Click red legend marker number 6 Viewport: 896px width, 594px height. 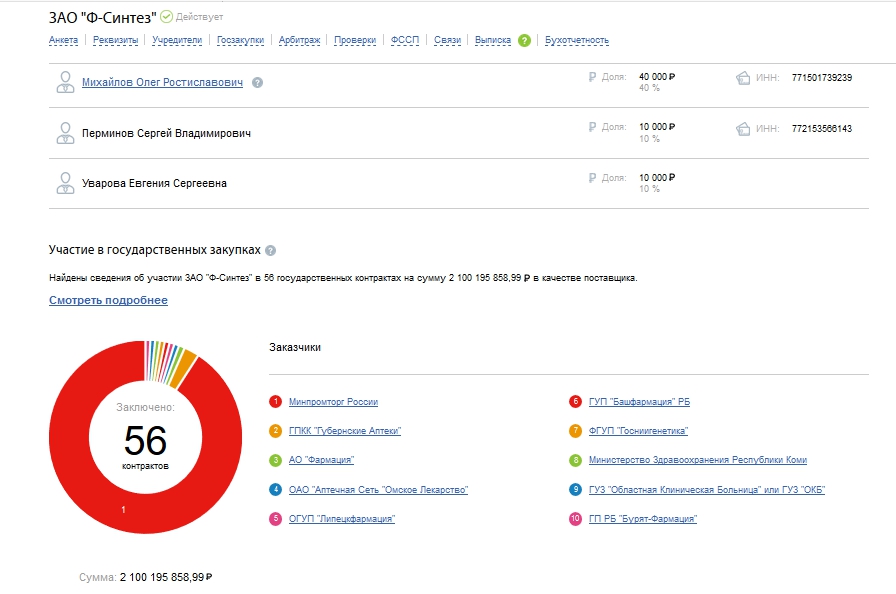(x=575, y=402)
